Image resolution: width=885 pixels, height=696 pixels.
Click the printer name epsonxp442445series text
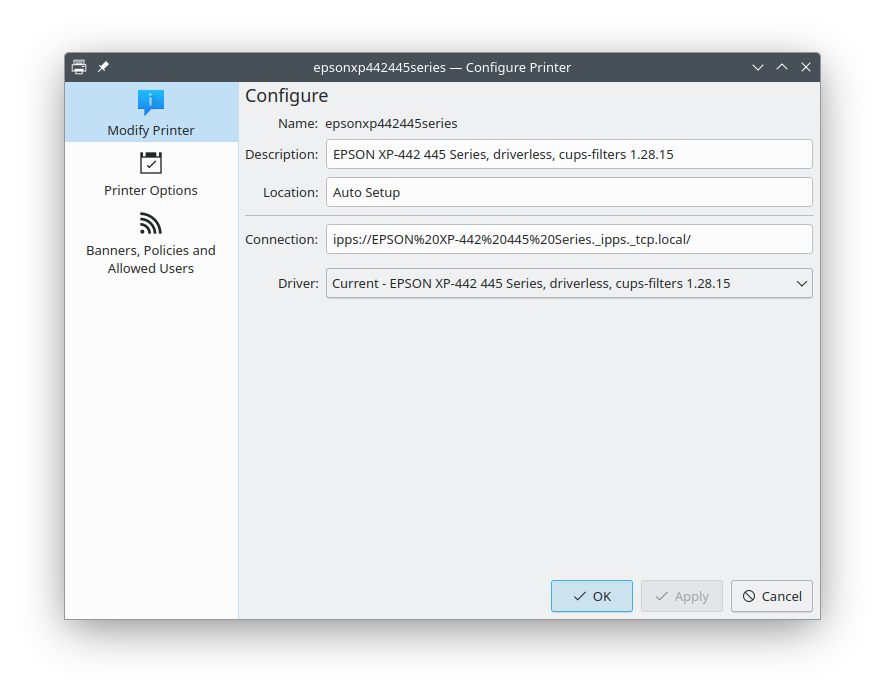(x=391, y=123)
